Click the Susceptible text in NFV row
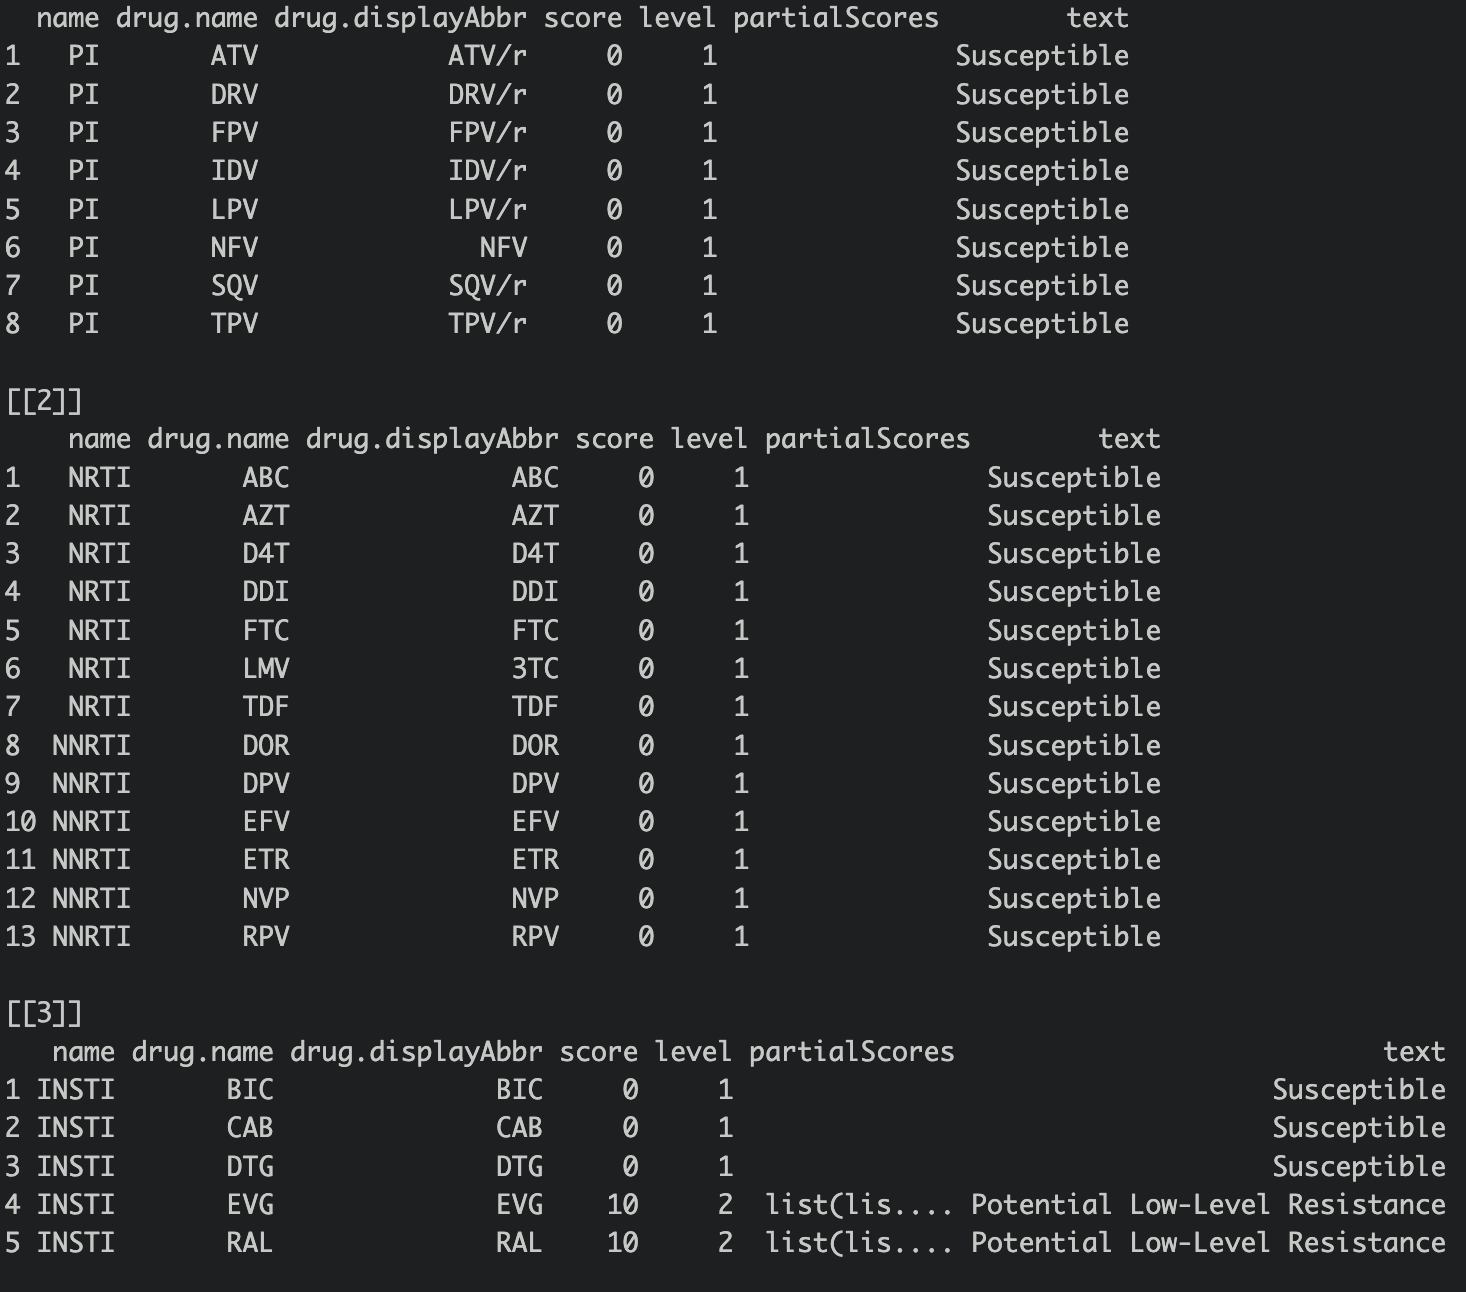This screenshot has width=1466, height=1292. coord(1042,248)
